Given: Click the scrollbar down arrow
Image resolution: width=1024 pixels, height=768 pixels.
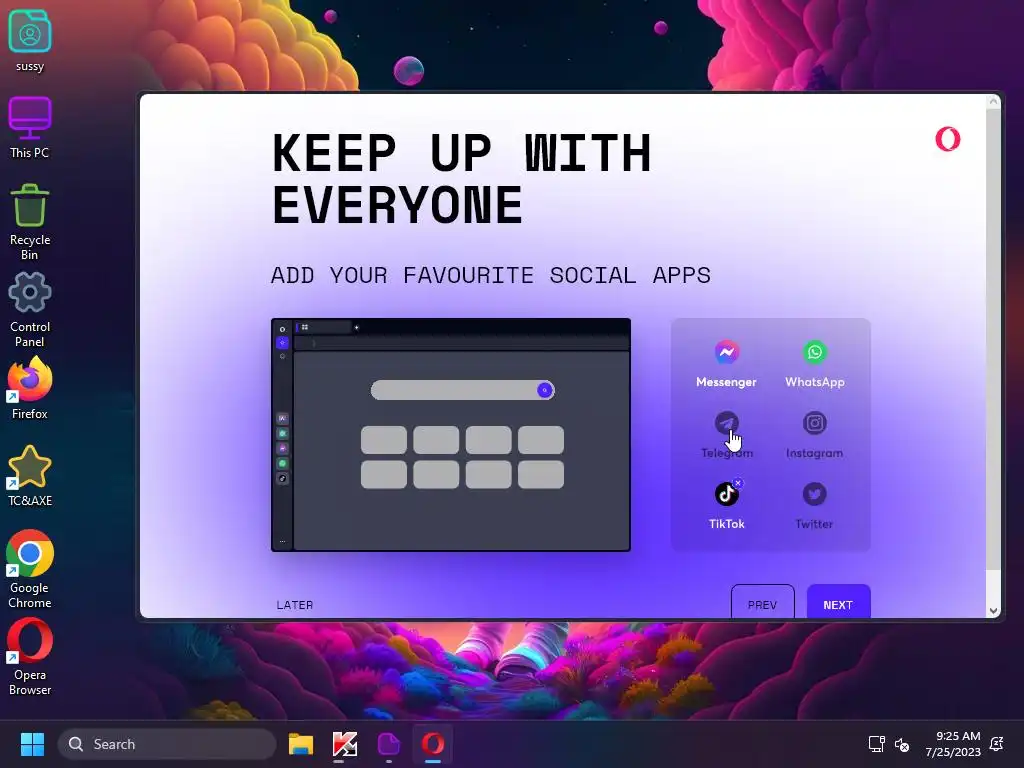Looking at the screenshot, I should coord(993,611).
